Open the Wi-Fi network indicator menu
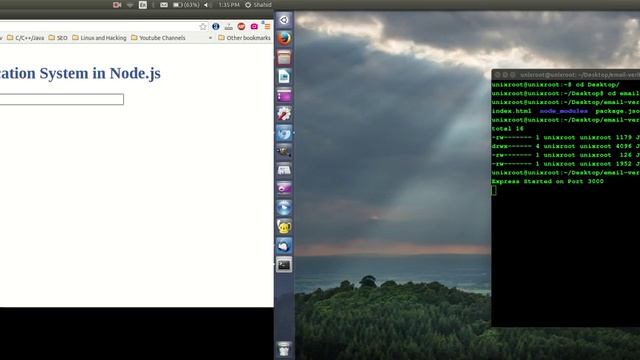This screenshot has height=360, width=640. (x=130, y=5)
